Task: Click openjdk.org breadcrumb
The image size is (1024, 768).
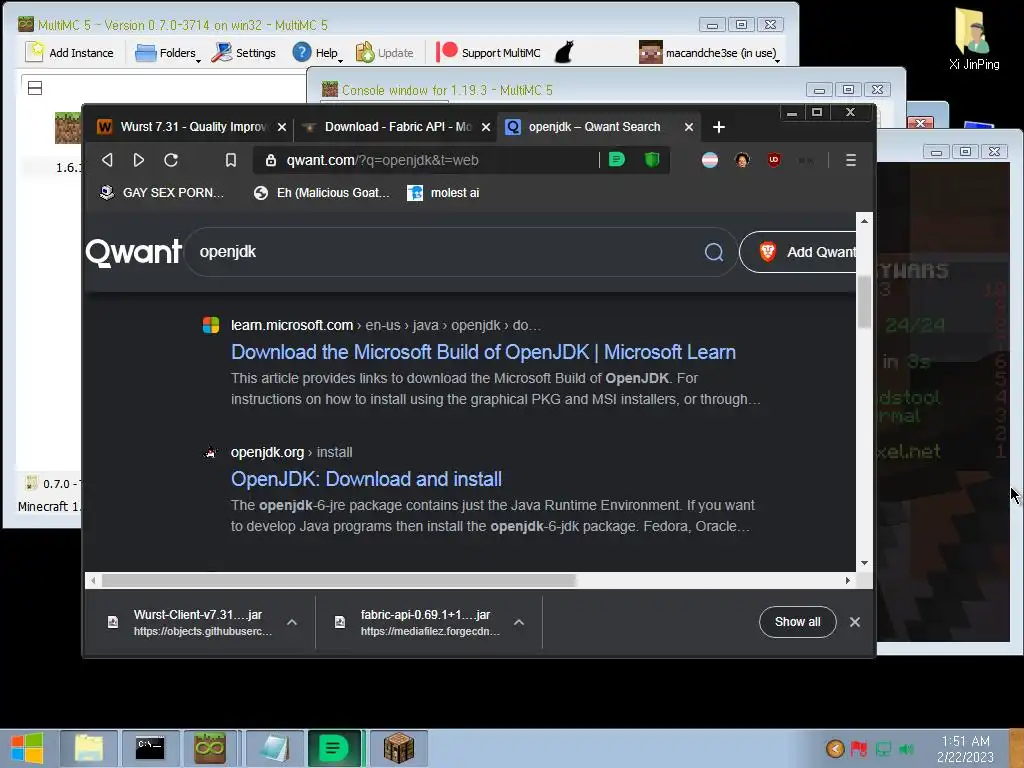Action: [267, 452]
